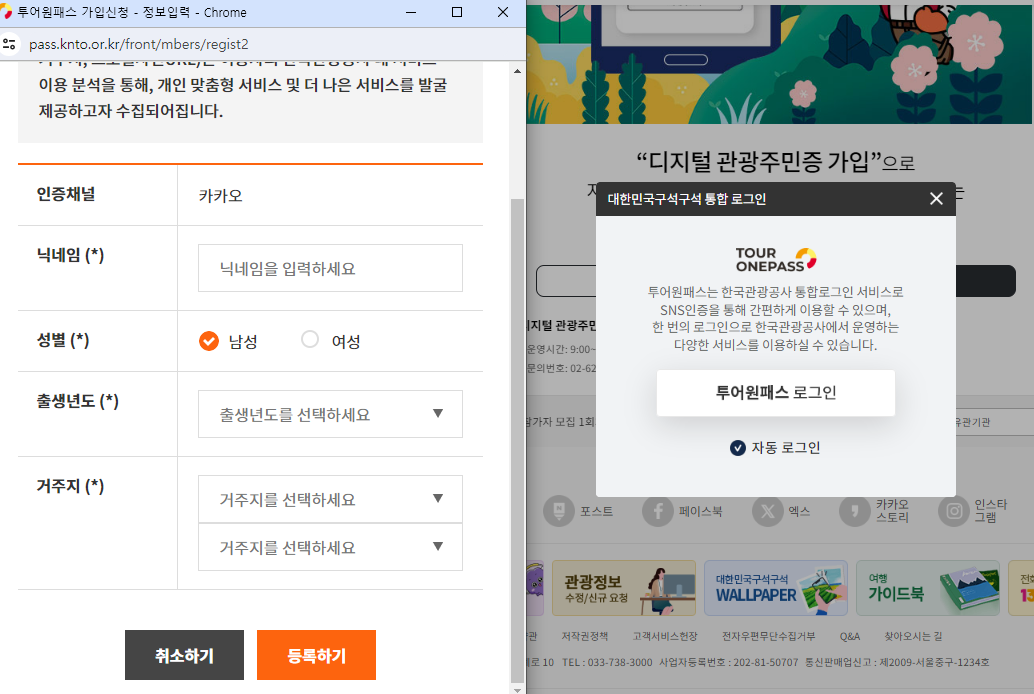This screenshot has height=694, width=1034.
Task: Open the 엑스 (X) social icon
Action: click(768, 511)
